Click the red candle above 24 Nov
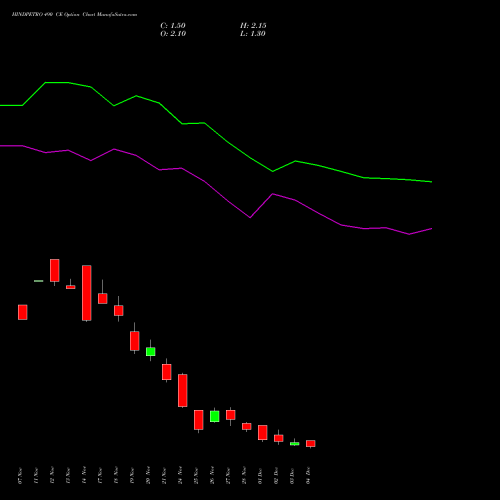Screen dimensions: 500x500 [x=183, y=390]
